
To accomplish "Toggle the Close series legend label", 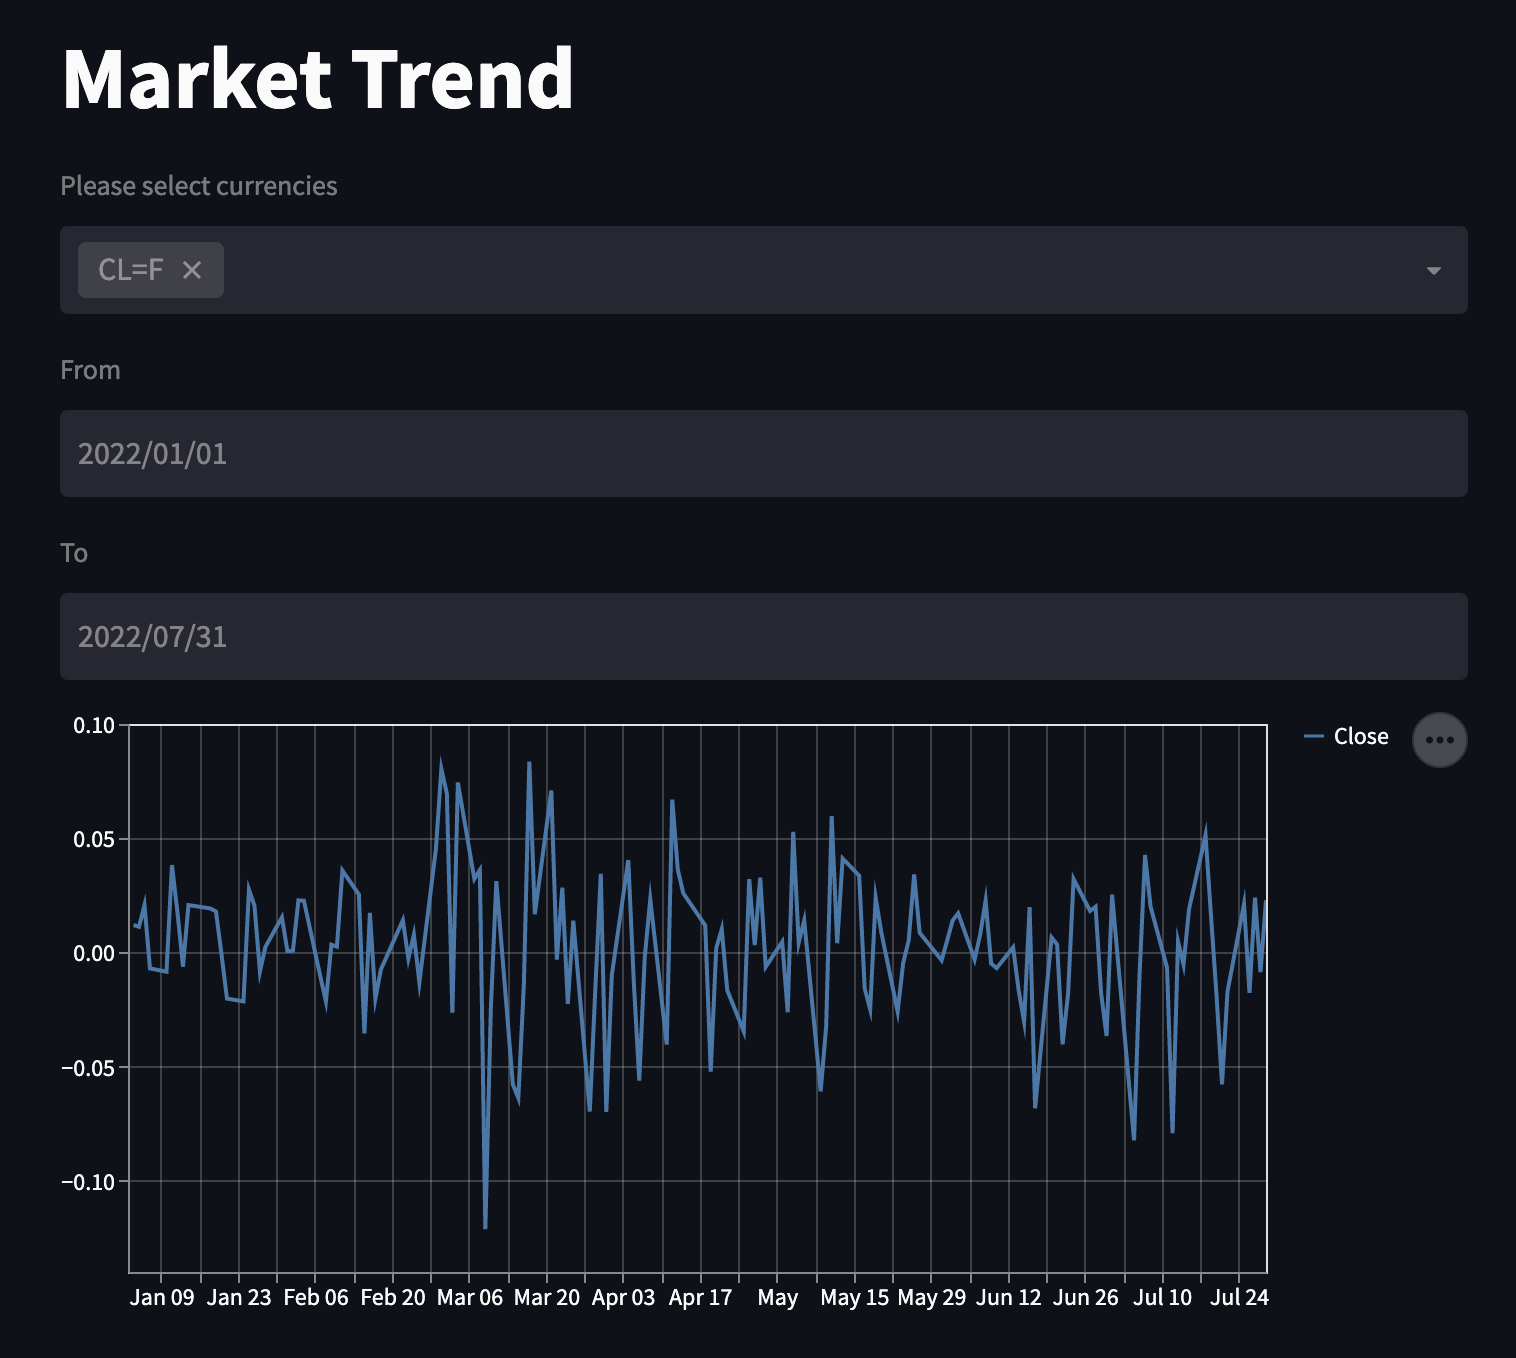I will [1360, 737].
